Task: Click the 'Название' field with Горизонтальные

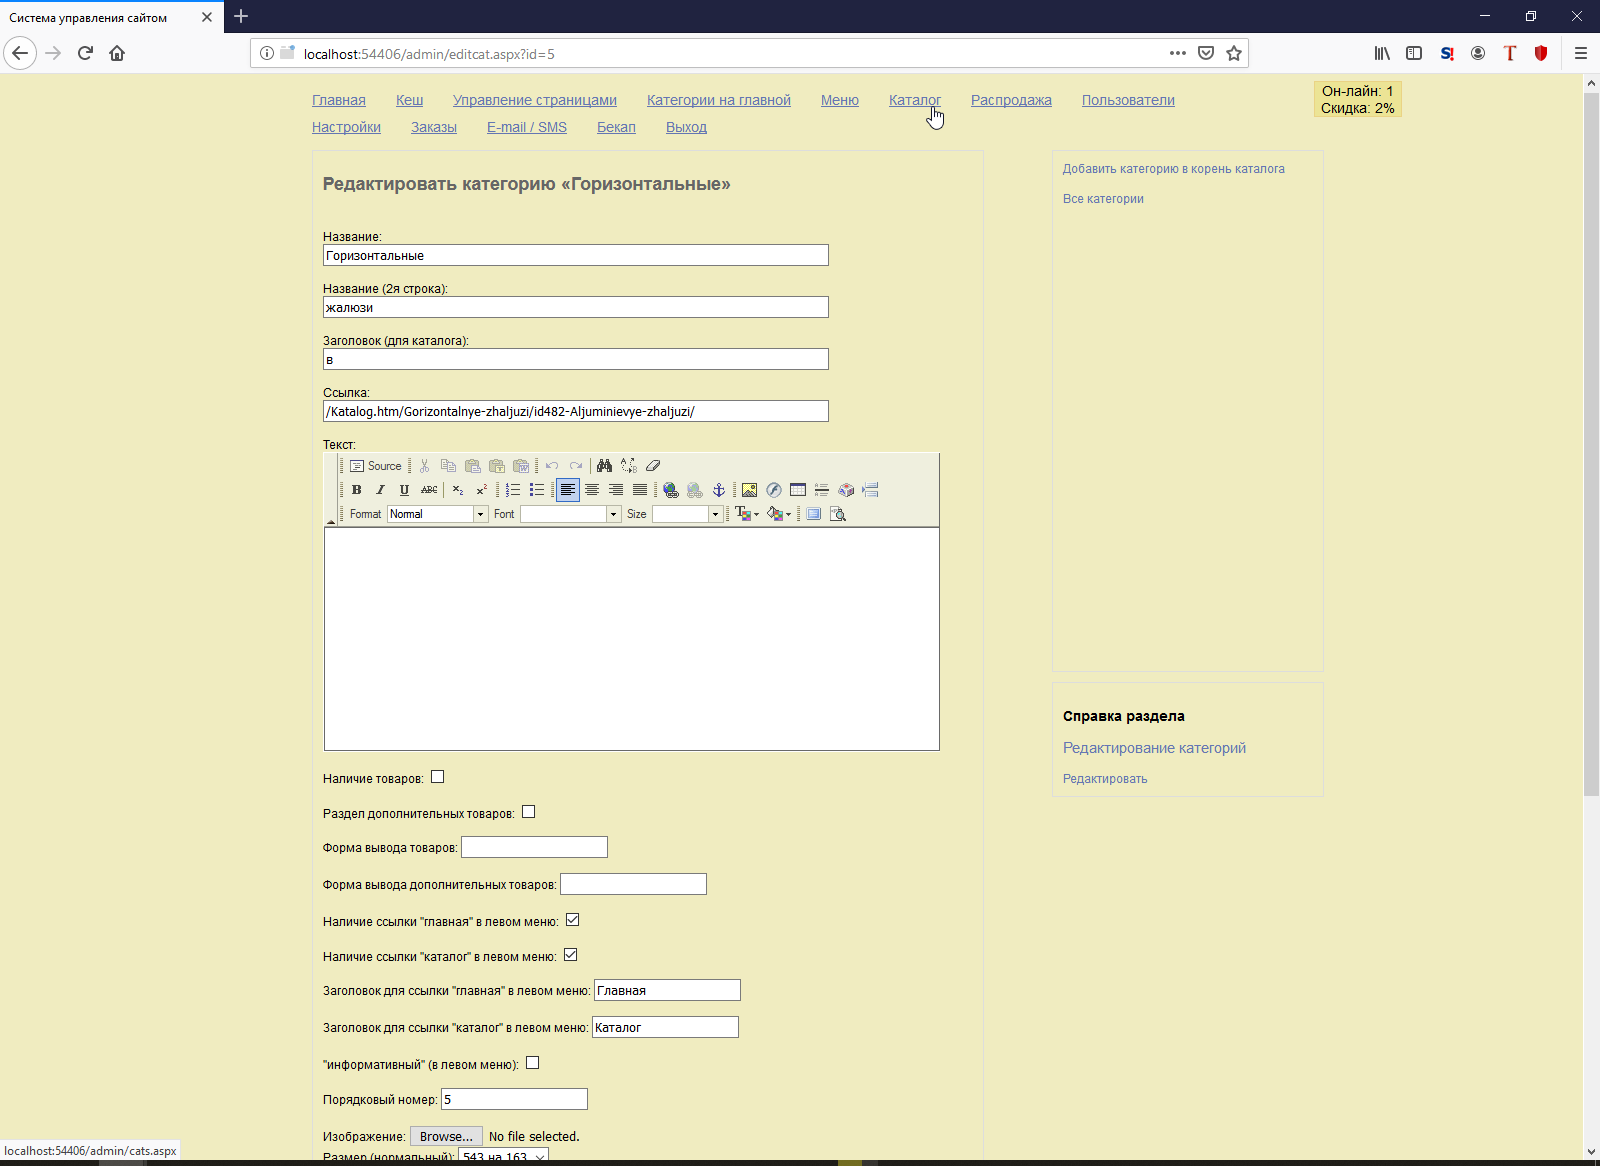Action: 576,255
